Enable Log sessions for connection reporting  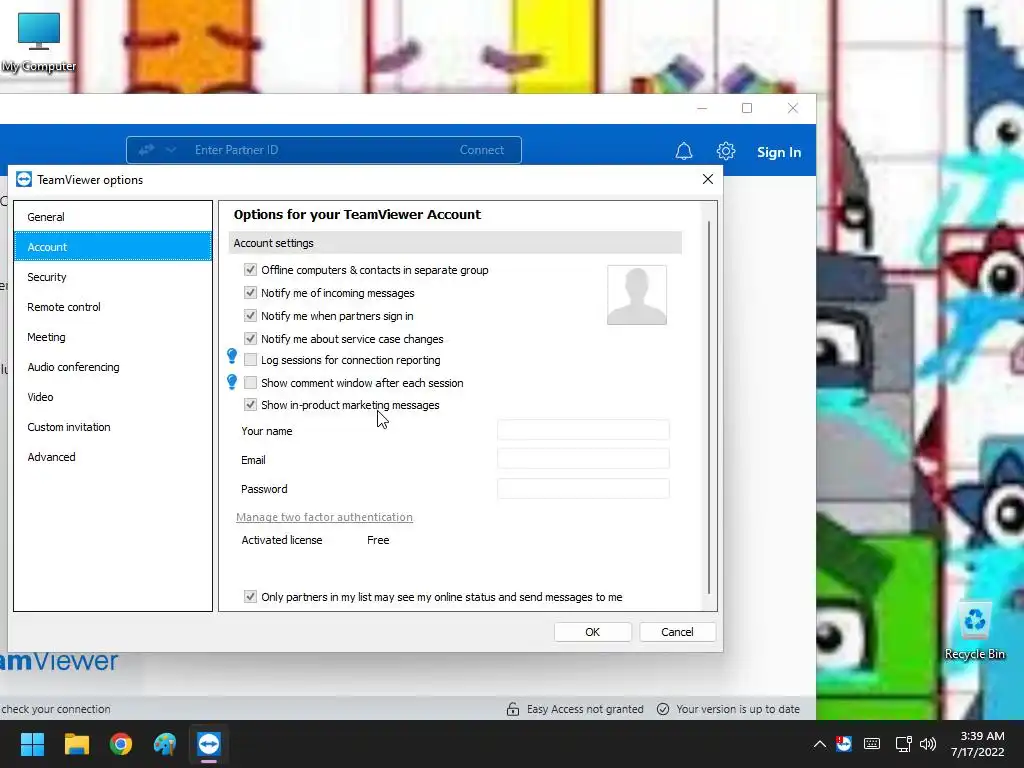[250, 360]
